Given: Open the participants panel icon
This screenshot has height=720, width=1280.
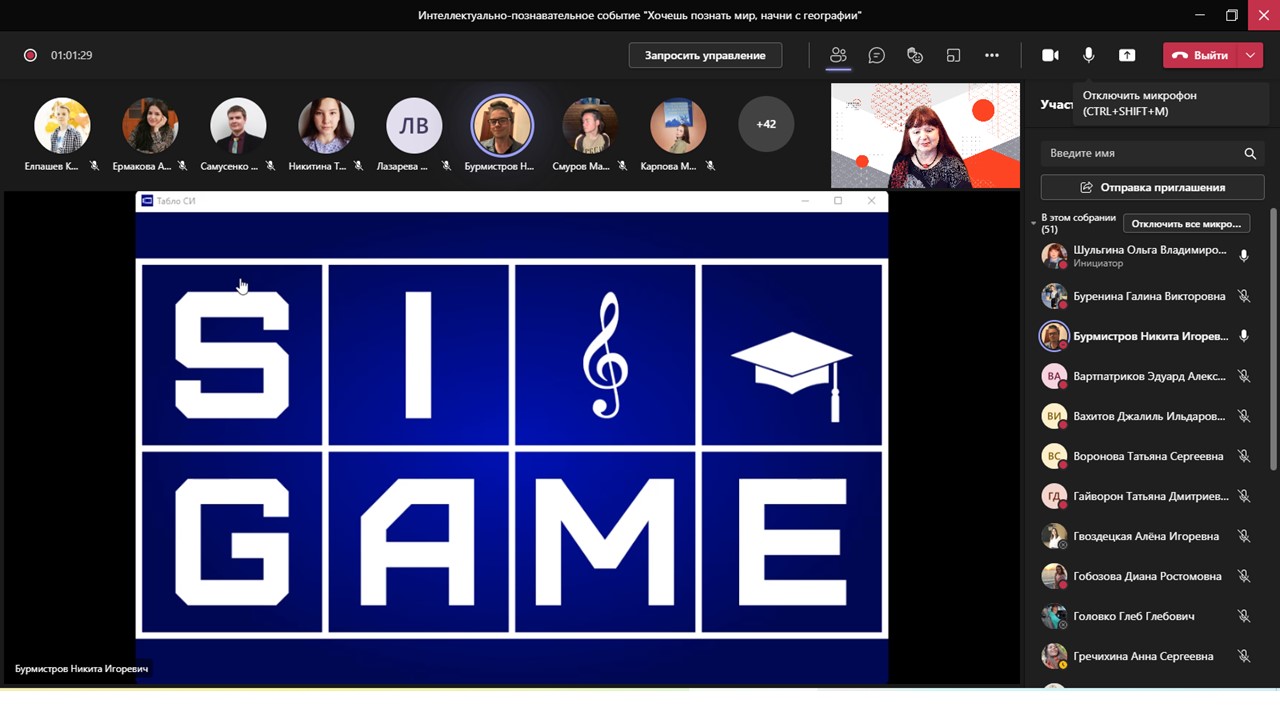Looking at the screenshot, I should click(838, 55).
